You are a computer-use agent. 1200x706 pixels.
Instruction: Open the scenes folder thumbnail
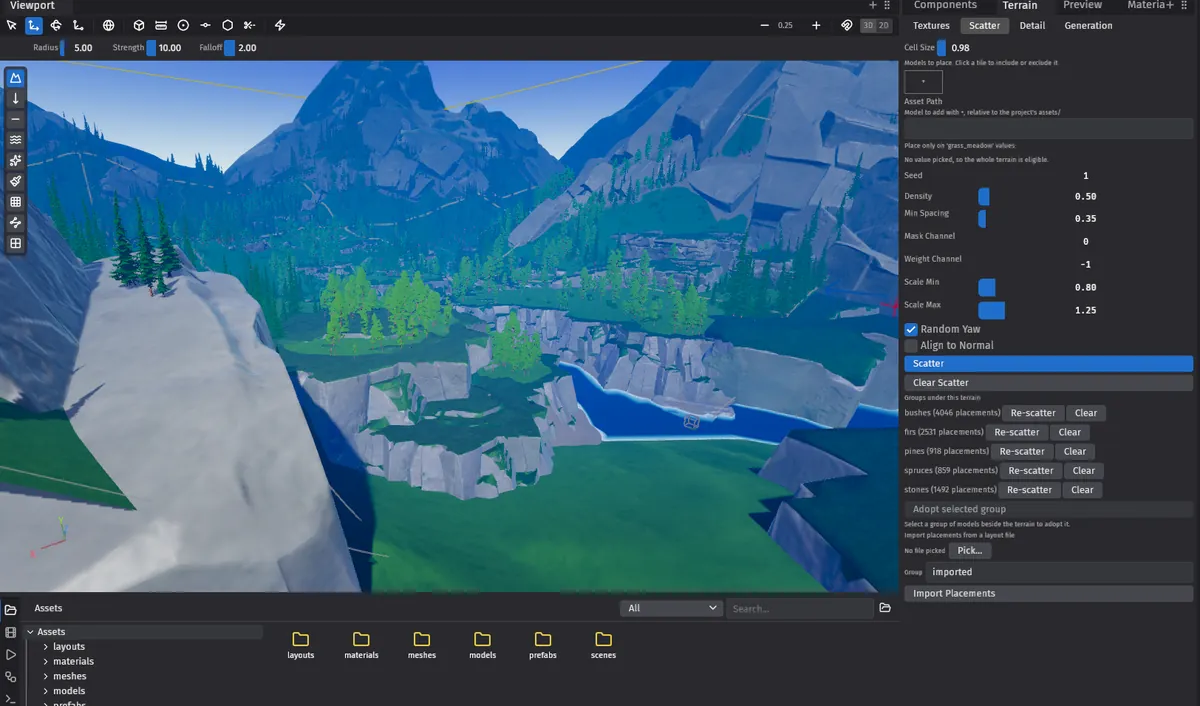(x=603, y=645)
